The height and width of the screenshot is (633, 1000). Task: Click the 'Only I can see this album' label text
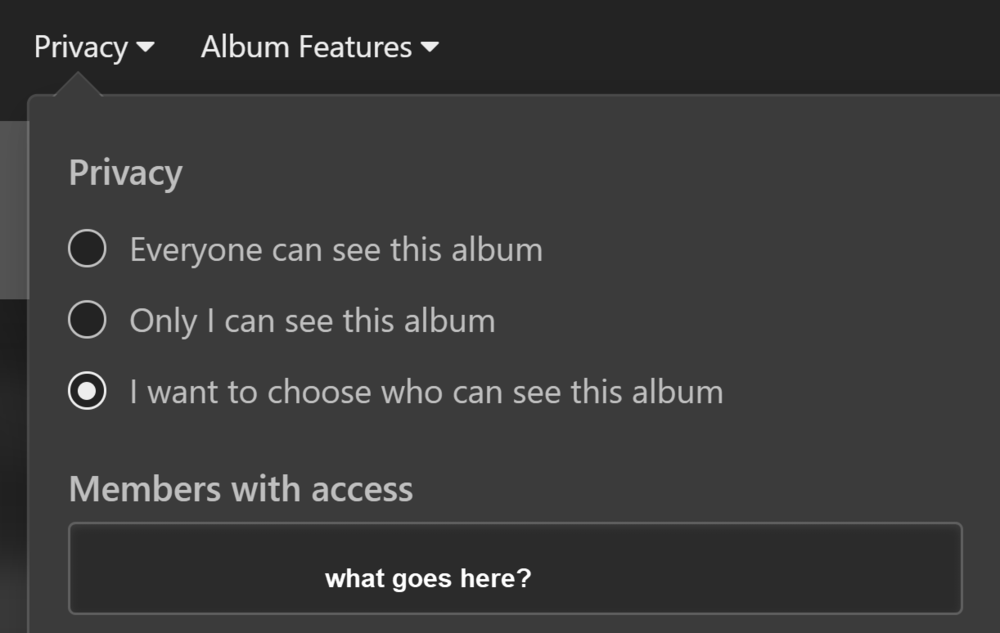pyautogui.click(x=312, y=321)
